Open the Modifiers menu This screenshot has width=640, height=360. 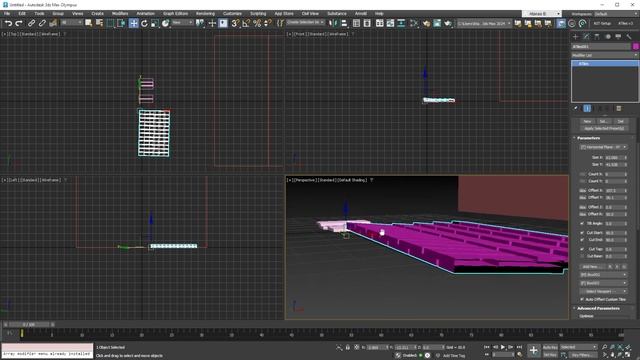click(120, 13)
